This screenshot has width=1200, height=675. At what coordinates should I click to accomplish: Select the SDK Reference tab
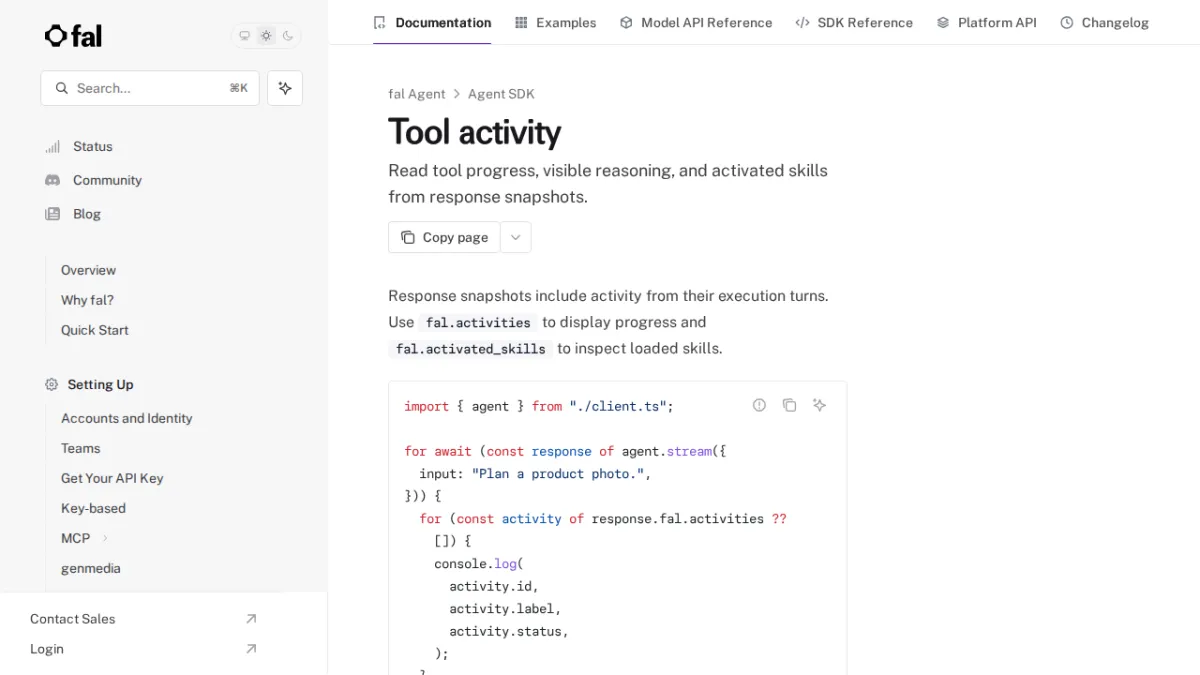854,22
